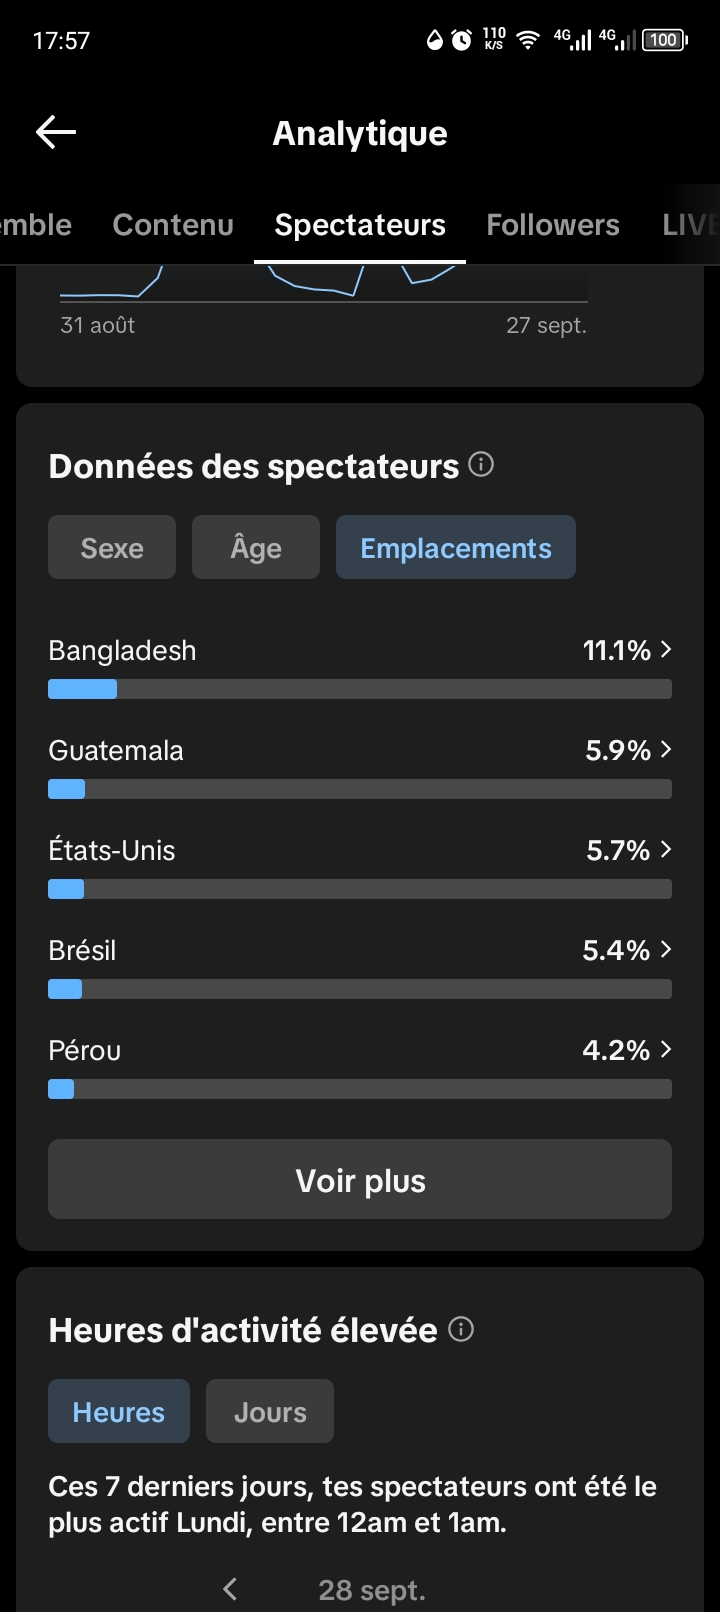Tap the battery indicator icon
This screenshot has height=1612, width=720.
point(665,40)
